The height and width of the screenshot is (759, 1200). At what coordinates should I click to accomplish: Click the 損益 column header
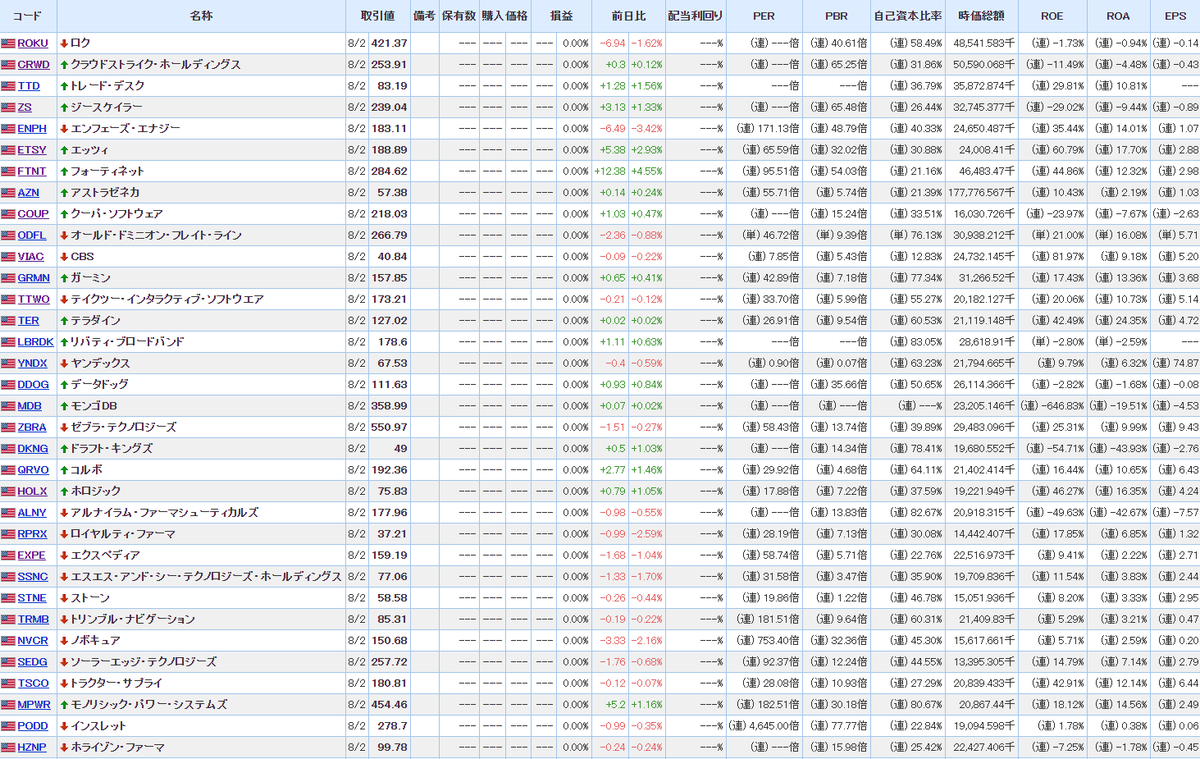click(x=561, y=16)
